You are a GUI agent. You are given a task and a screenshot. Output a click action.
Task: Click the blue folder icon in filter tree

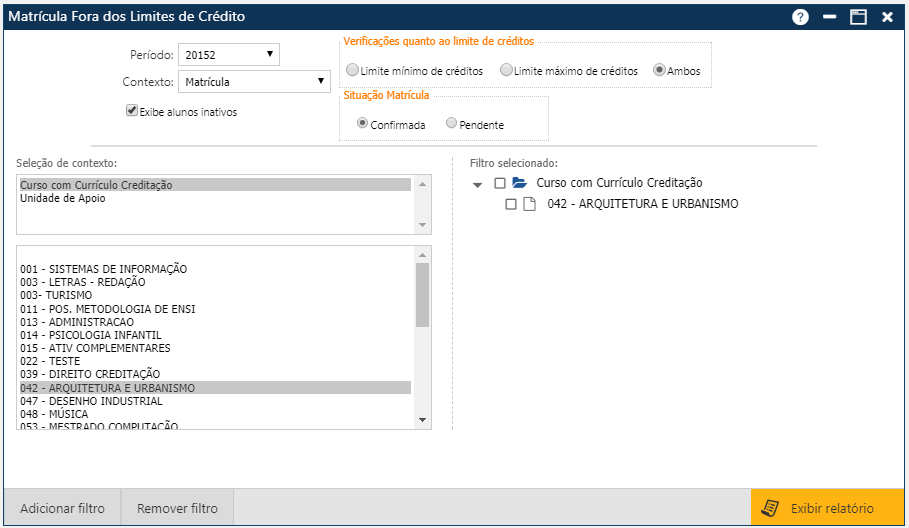519,183
